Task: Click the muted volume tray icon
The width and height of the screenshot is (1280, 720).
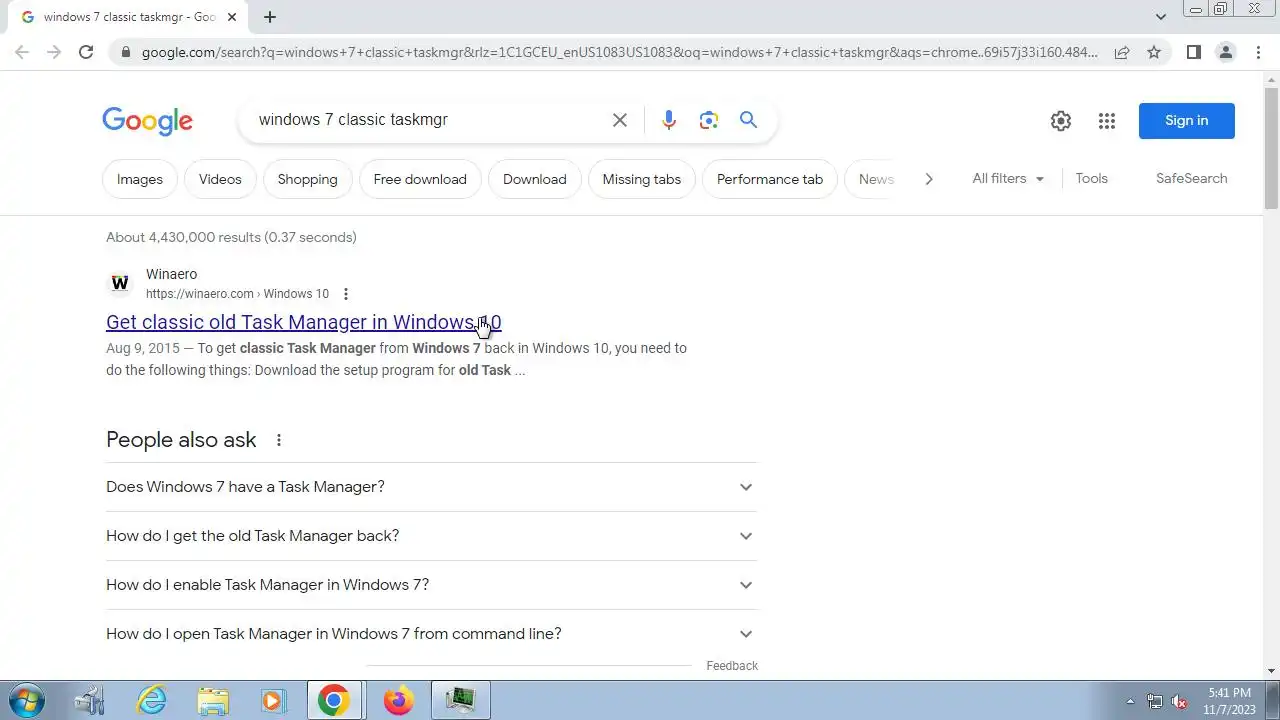Action: click(x=1180, y=701)
